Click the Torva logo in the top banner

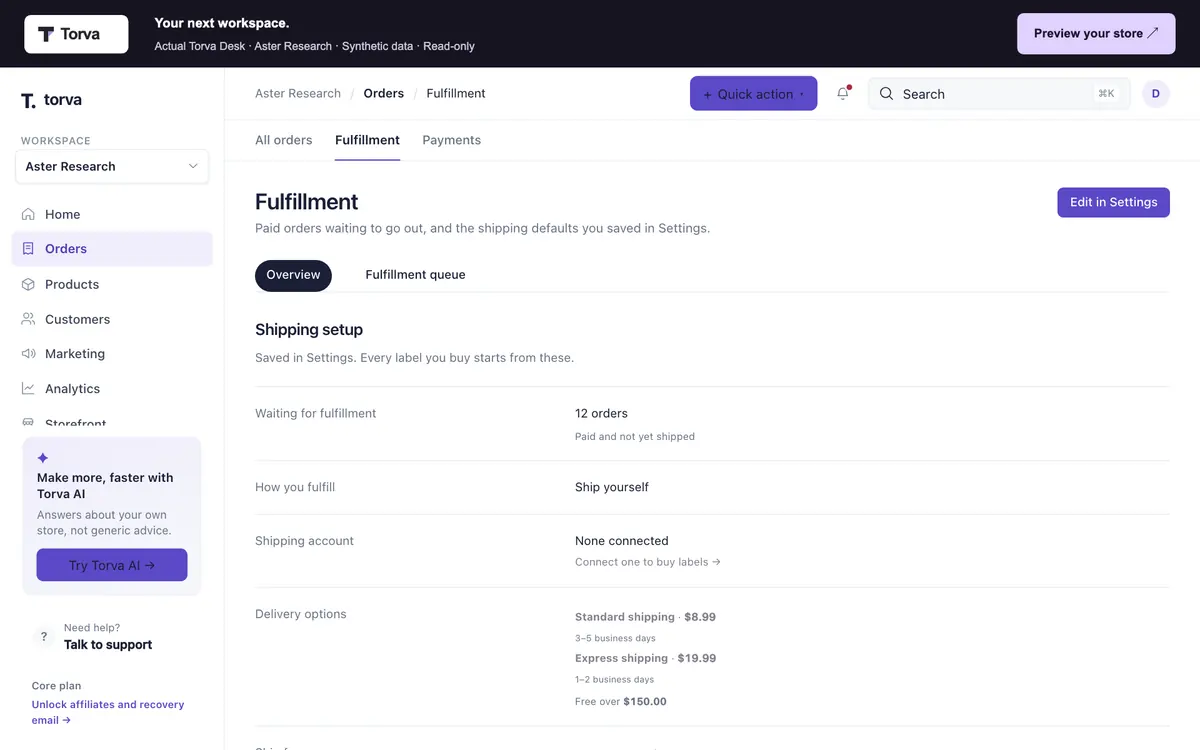[x=76, y=34]
